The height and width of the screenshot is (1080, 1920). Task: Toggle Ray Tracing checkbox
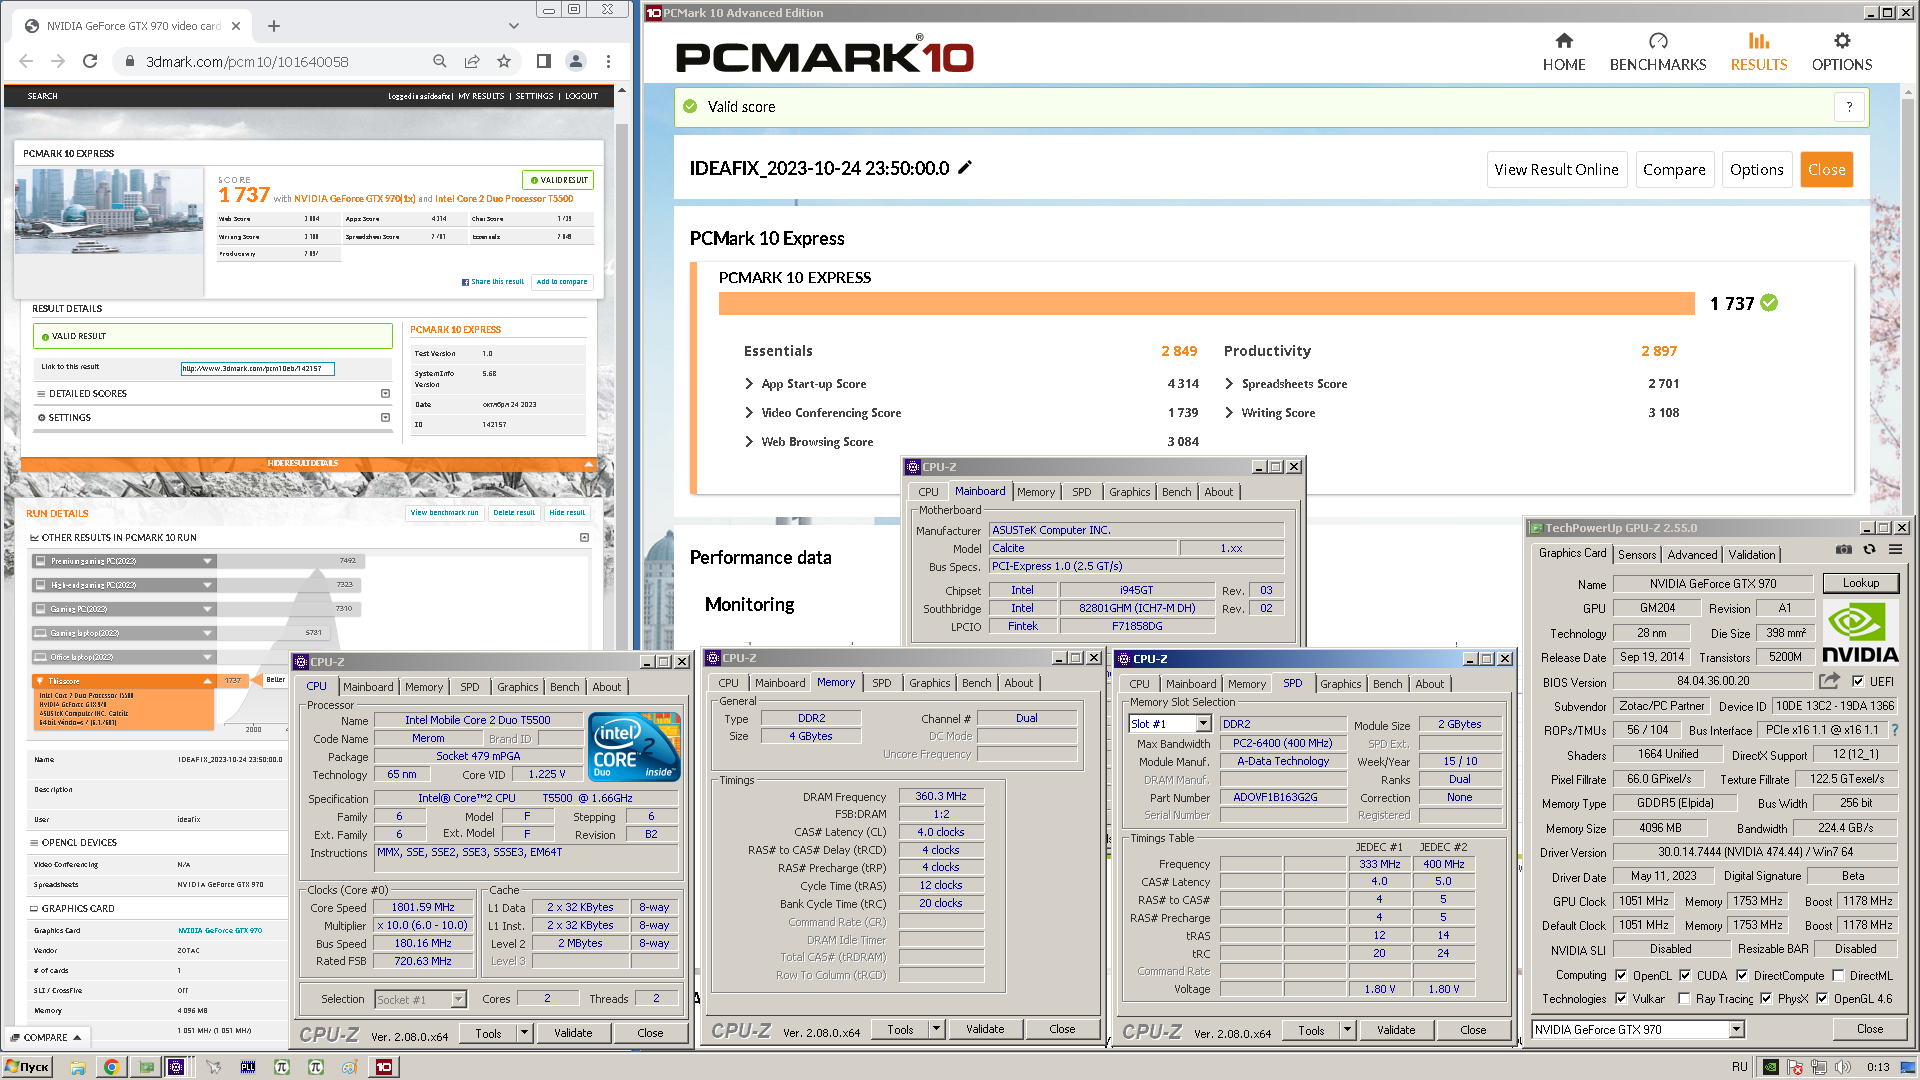pos(1684,998)
